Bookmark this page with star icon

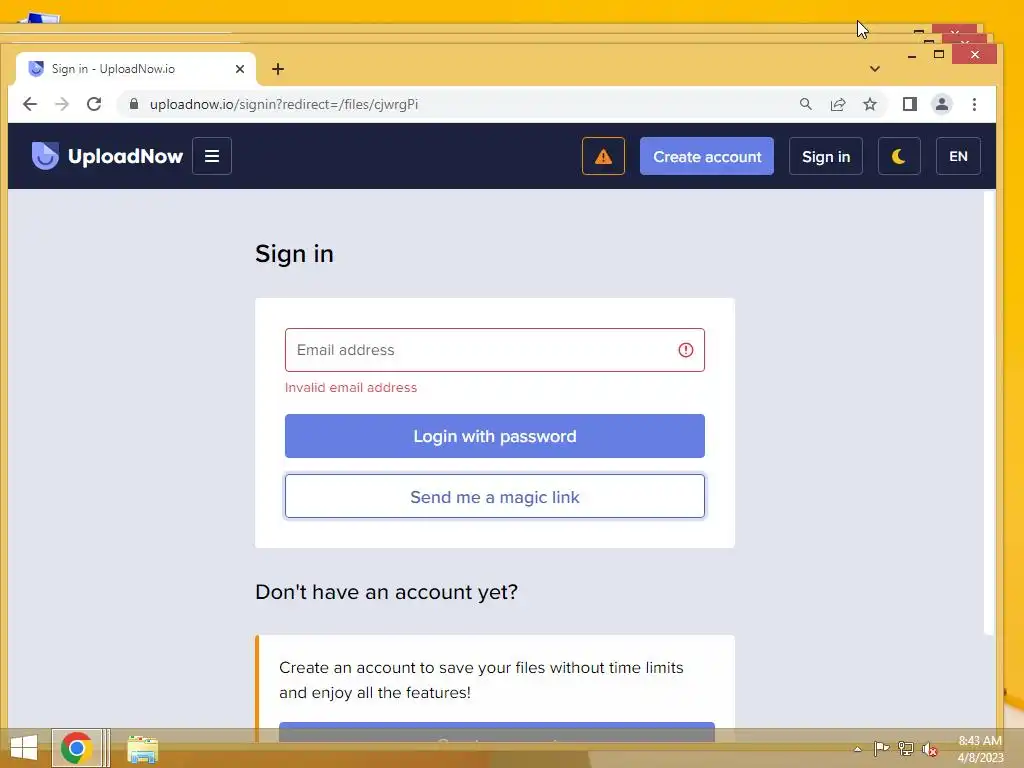869,104
